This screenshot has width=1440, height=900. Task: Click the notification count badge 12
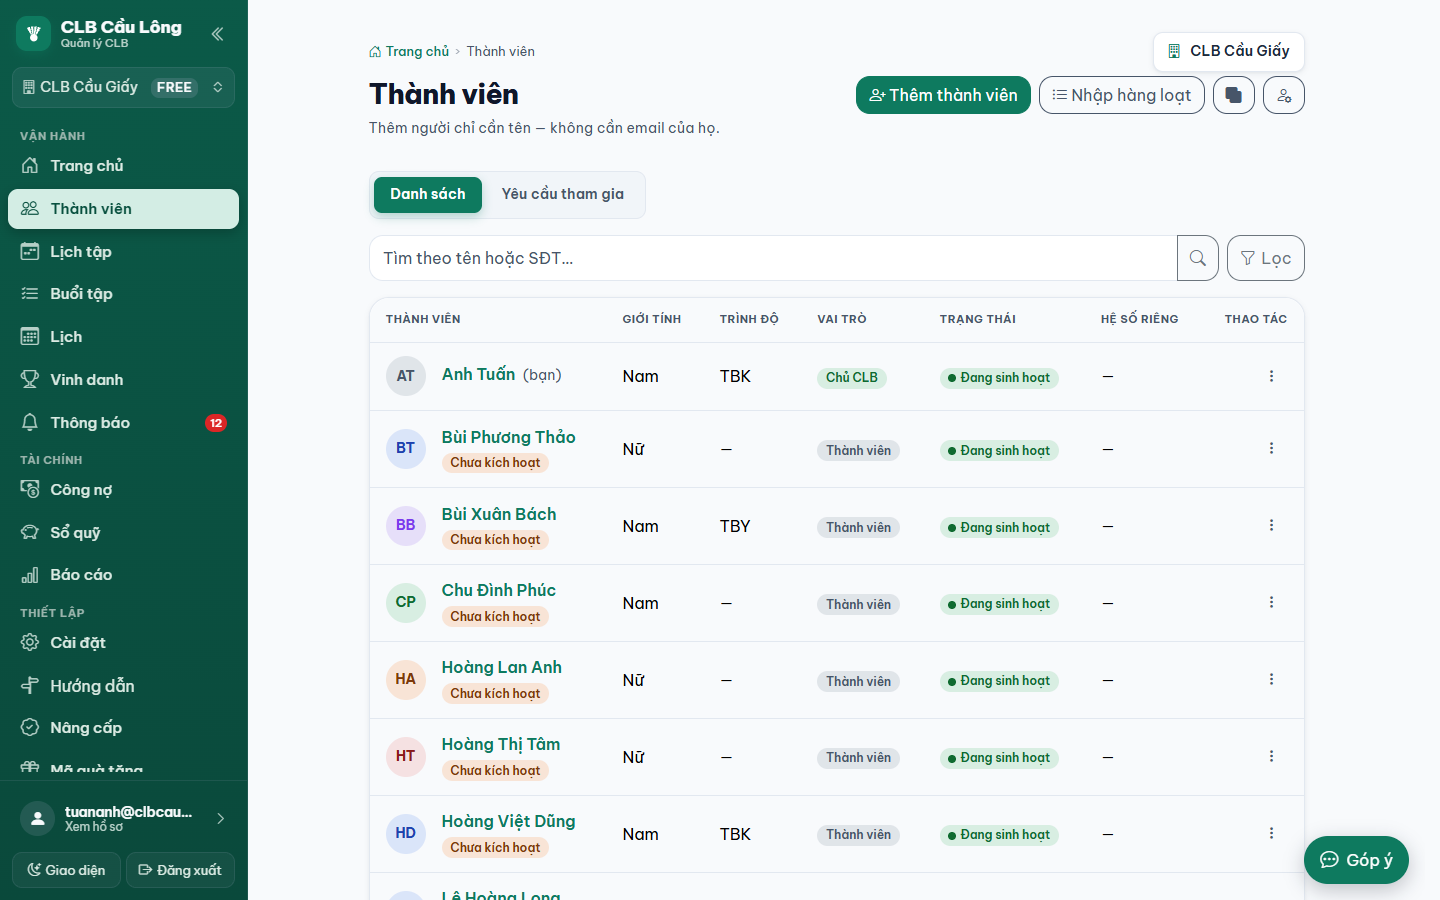(x=216, y=423)
